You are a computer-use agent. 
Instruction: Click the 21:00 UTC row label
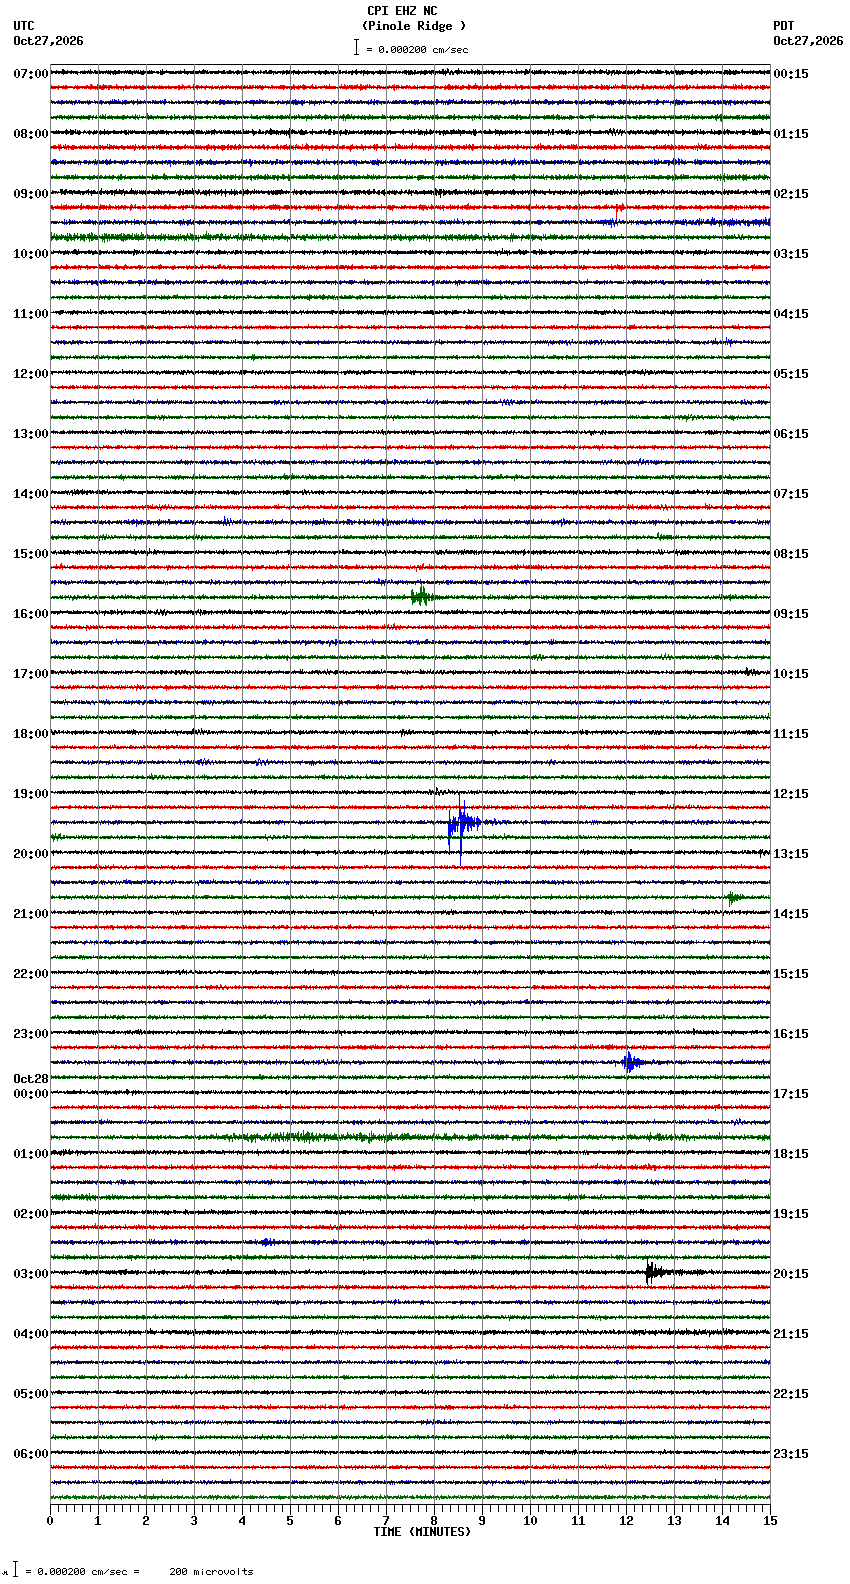pyautogui.click(x=31, y=914)
